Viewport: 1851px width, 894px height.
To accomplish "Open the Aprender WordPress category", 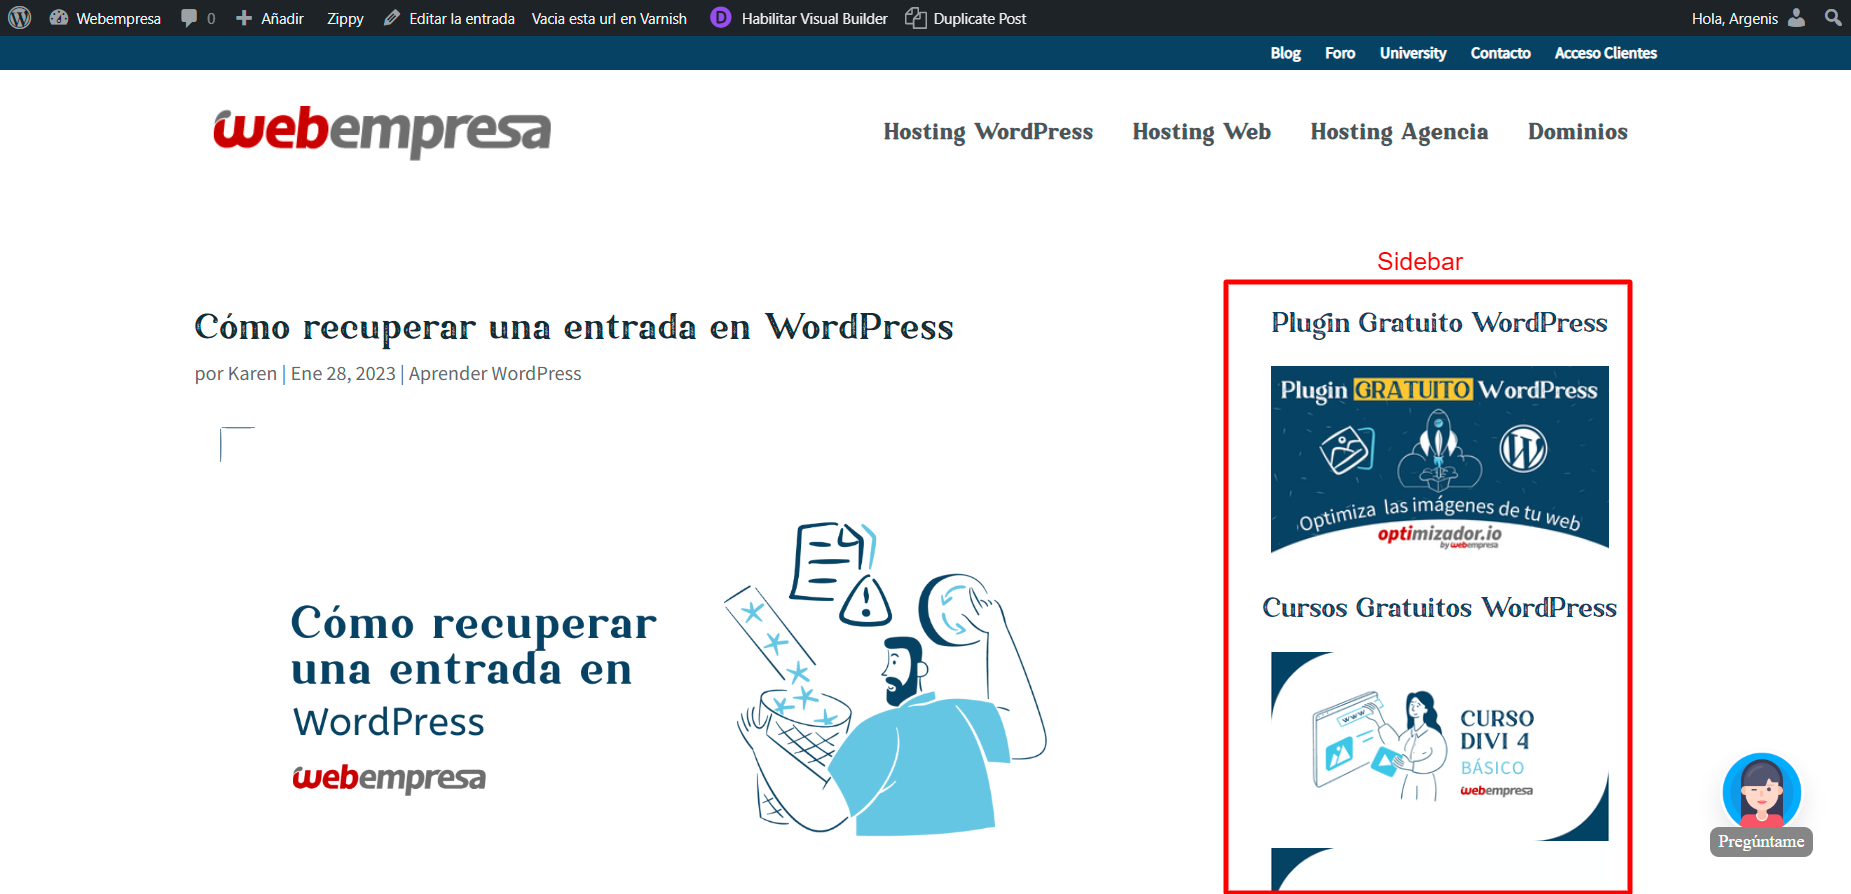I will point(495,373).
